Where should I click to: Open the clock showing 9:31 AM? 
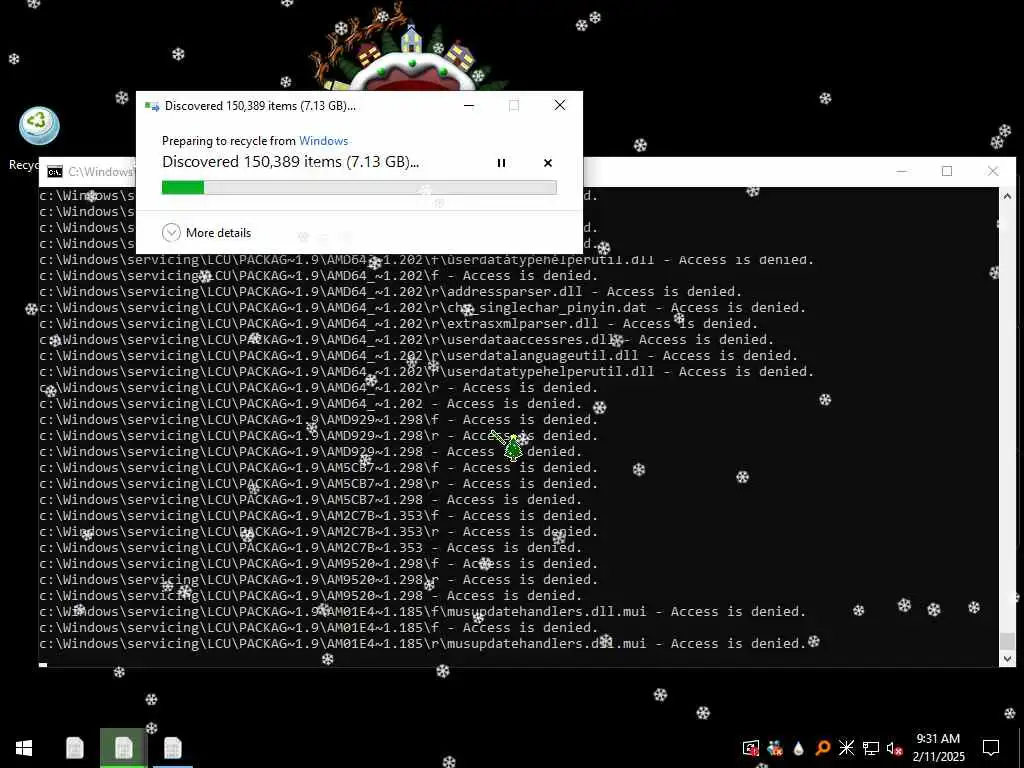pos(938,739)
